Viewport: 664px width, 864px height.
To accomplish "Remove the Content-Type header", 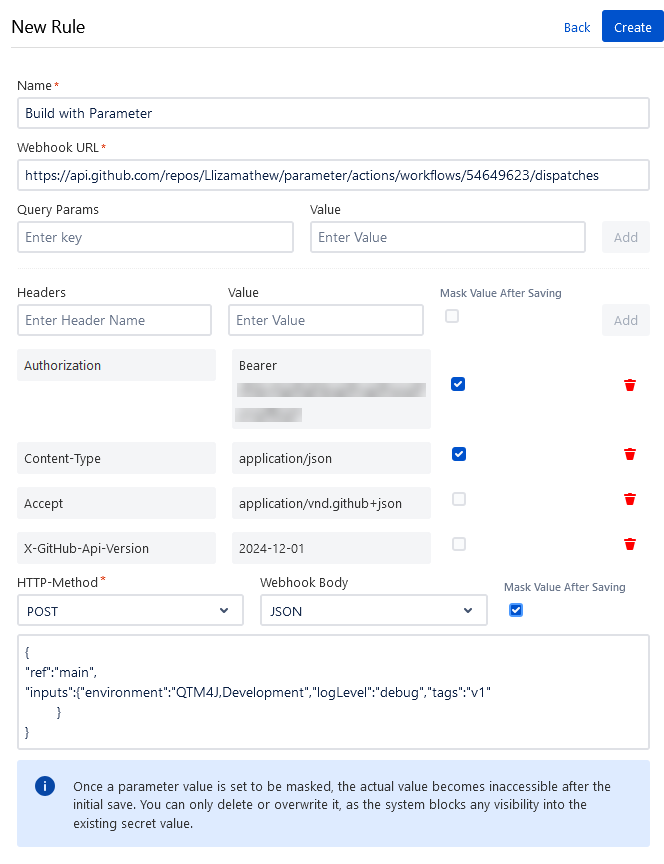I will (x=629, y=454).
